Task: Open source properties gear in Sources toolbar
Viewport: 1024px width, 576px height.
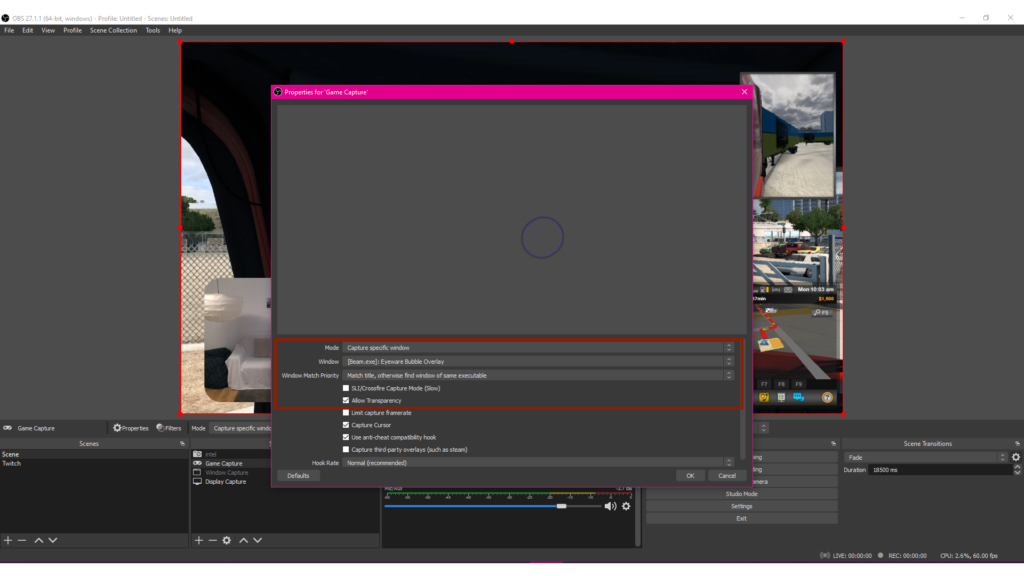Action: (227, 540)
